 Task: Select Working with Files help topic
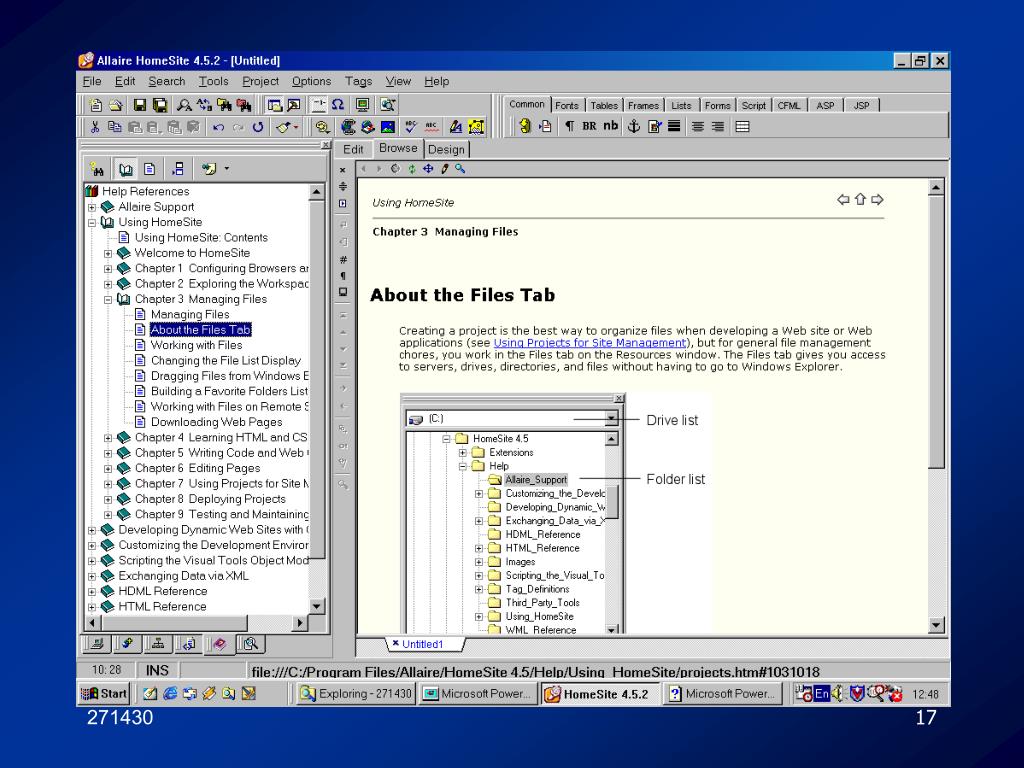coord(197,345)
